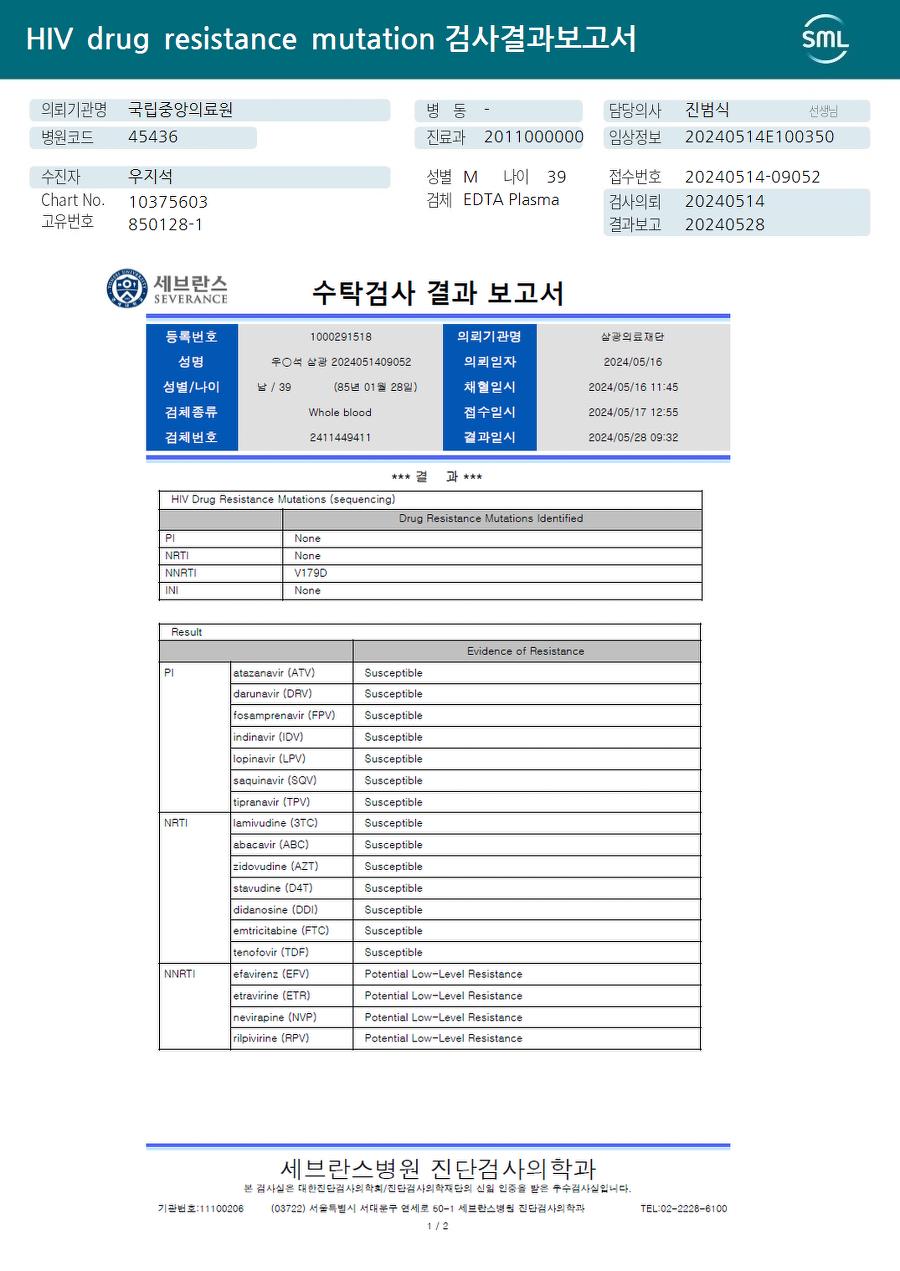Viewport: 900px width, 1271px height.
Task: Select the darunavir (DRV) row
Action: point(465,694)
